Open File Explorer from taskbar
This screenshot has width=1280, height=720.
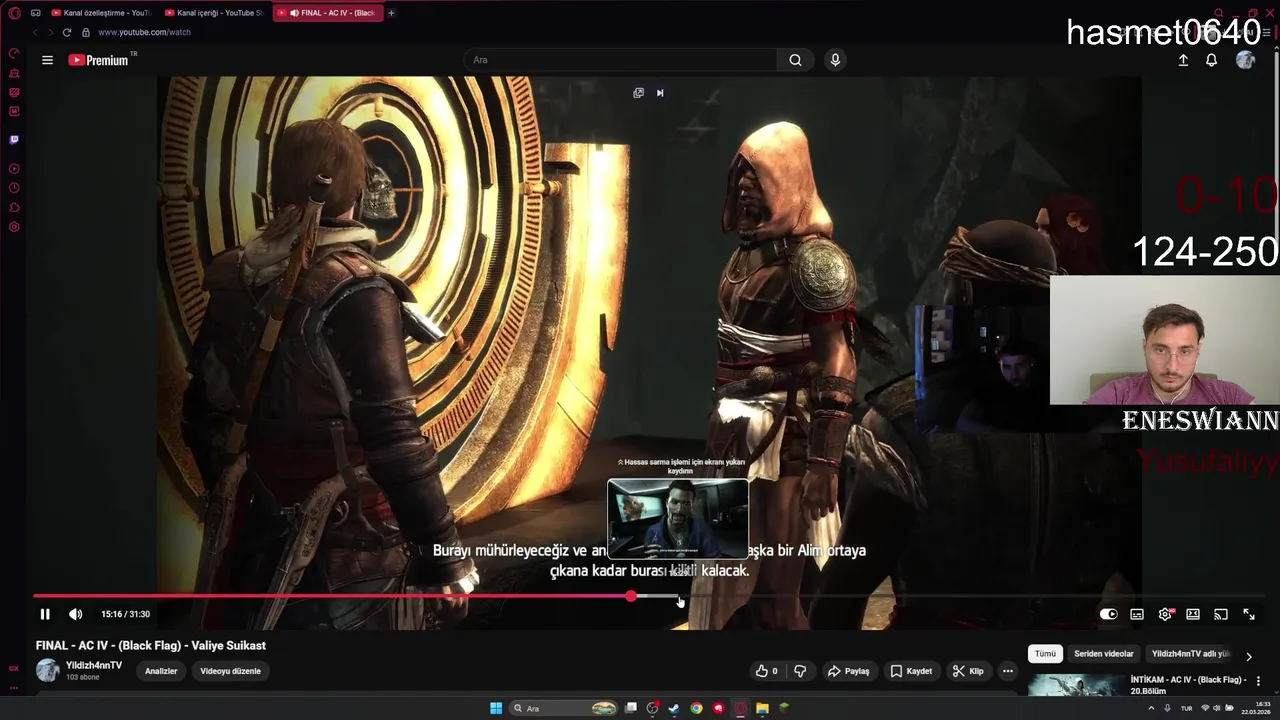(x=762, y=708)
